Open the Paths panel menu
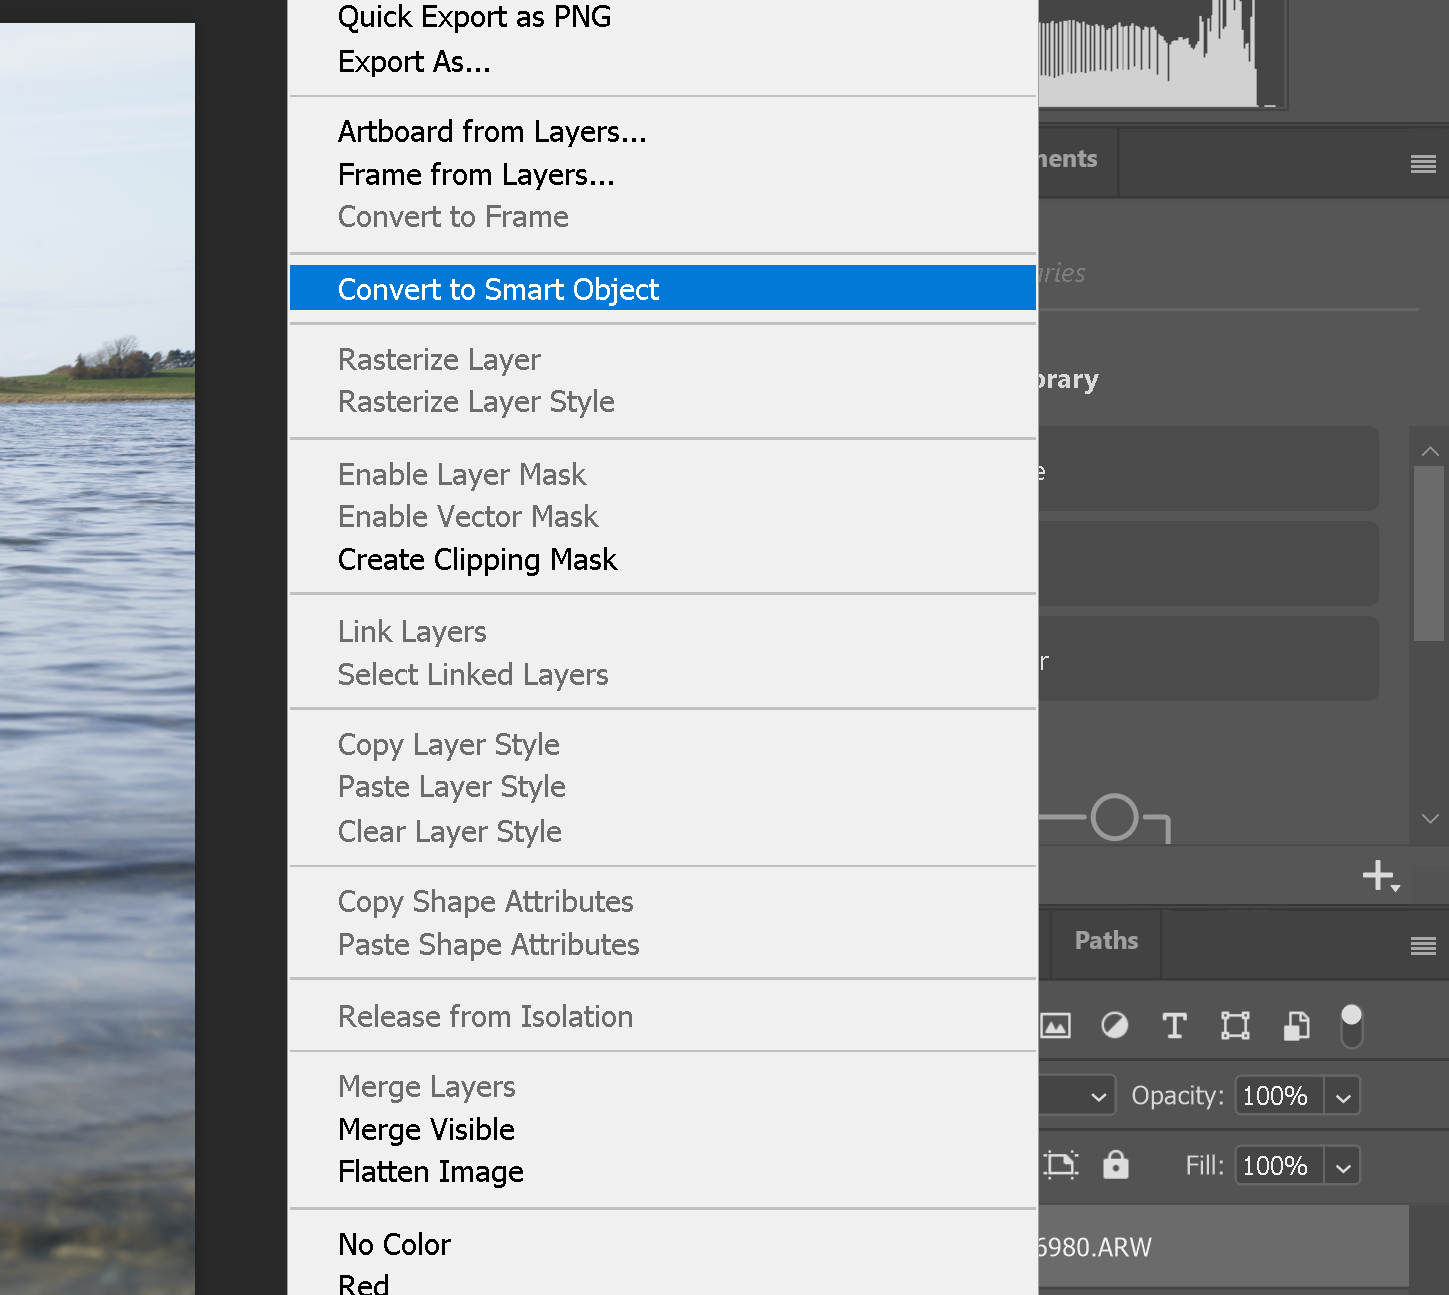Screen dimensions: 1449x1295 click(1422, 943)
